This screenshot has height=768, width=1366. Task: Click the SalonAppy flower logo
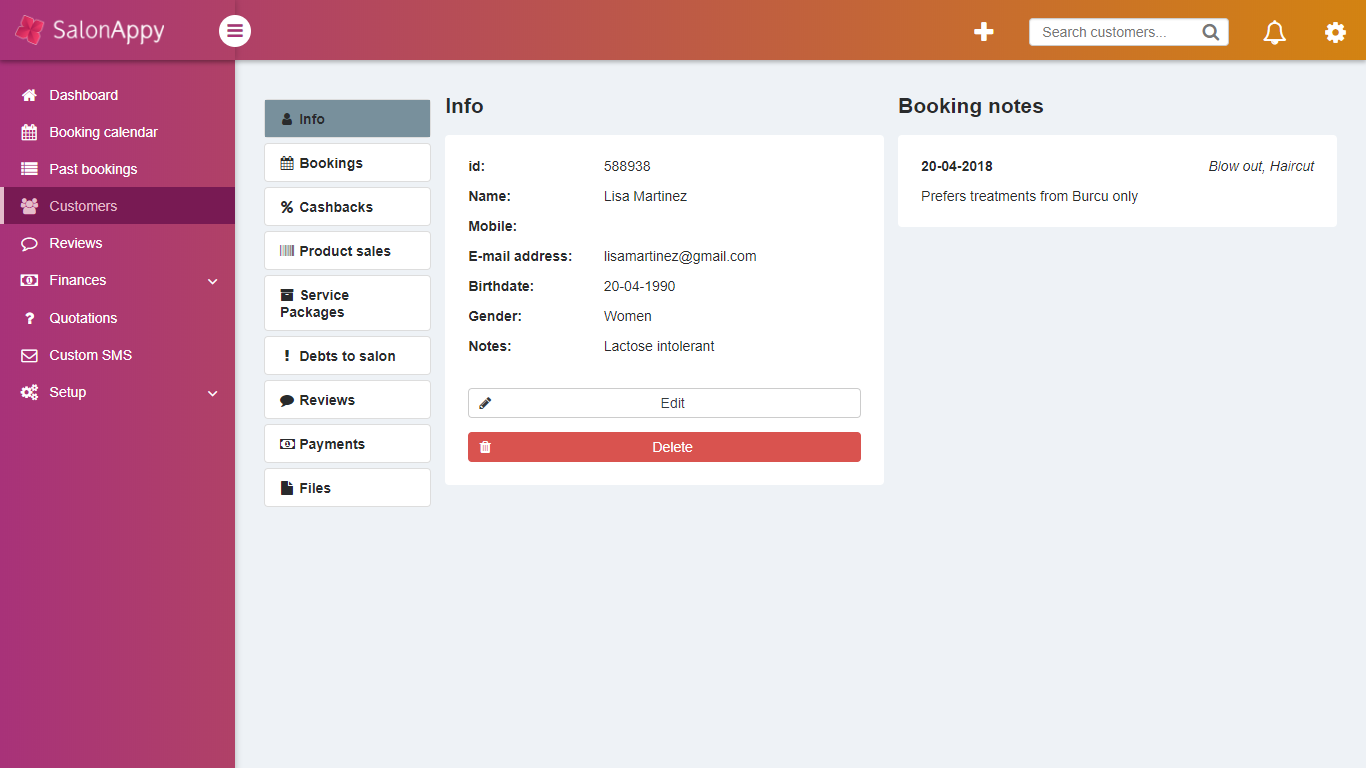pyautogui.click(x=29, y=30)
